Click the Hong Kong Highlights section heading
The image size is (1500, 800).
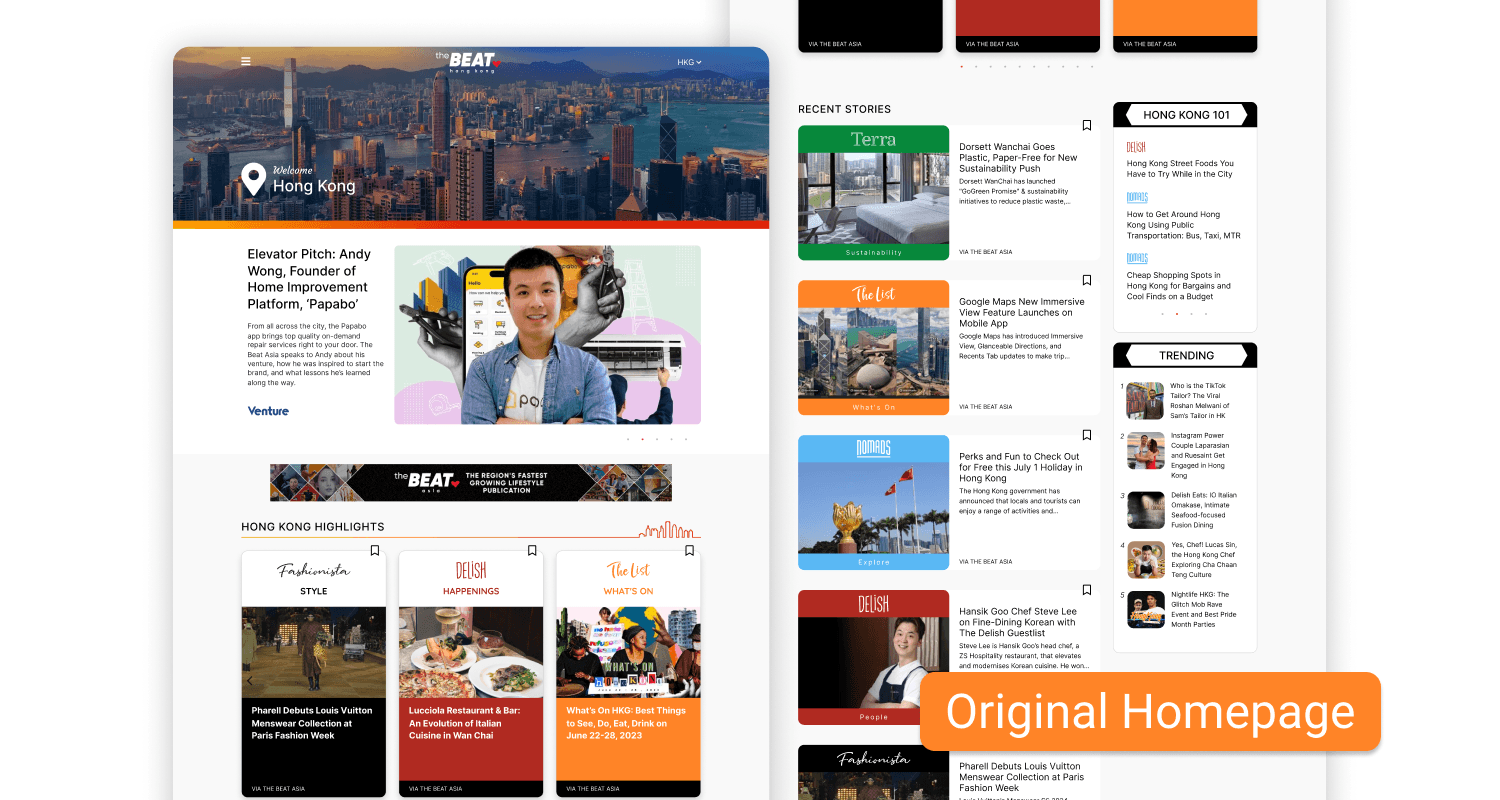click(313, 527)
